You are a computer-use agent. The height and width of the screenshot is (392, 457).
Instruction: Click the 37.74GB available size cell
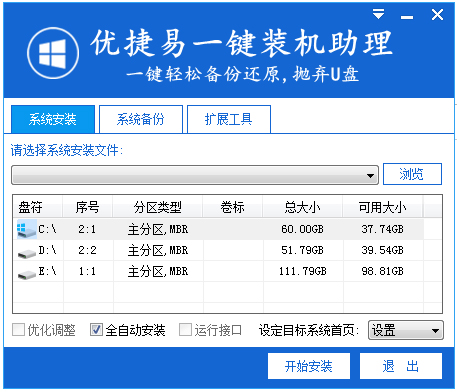382,229
